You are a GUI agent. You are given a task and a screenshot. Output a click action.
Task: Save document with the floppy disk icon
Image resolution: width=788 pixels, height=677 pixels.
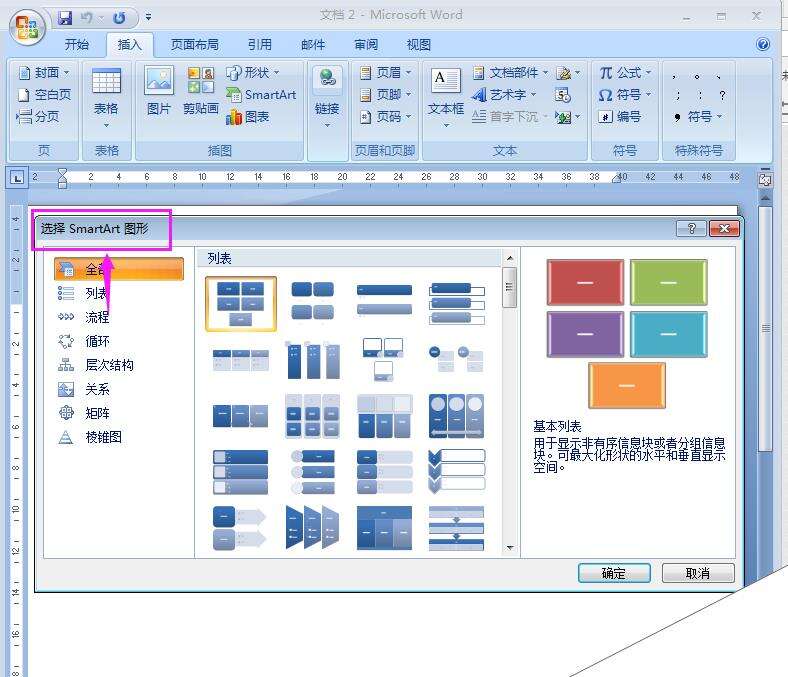click(65, 18)
